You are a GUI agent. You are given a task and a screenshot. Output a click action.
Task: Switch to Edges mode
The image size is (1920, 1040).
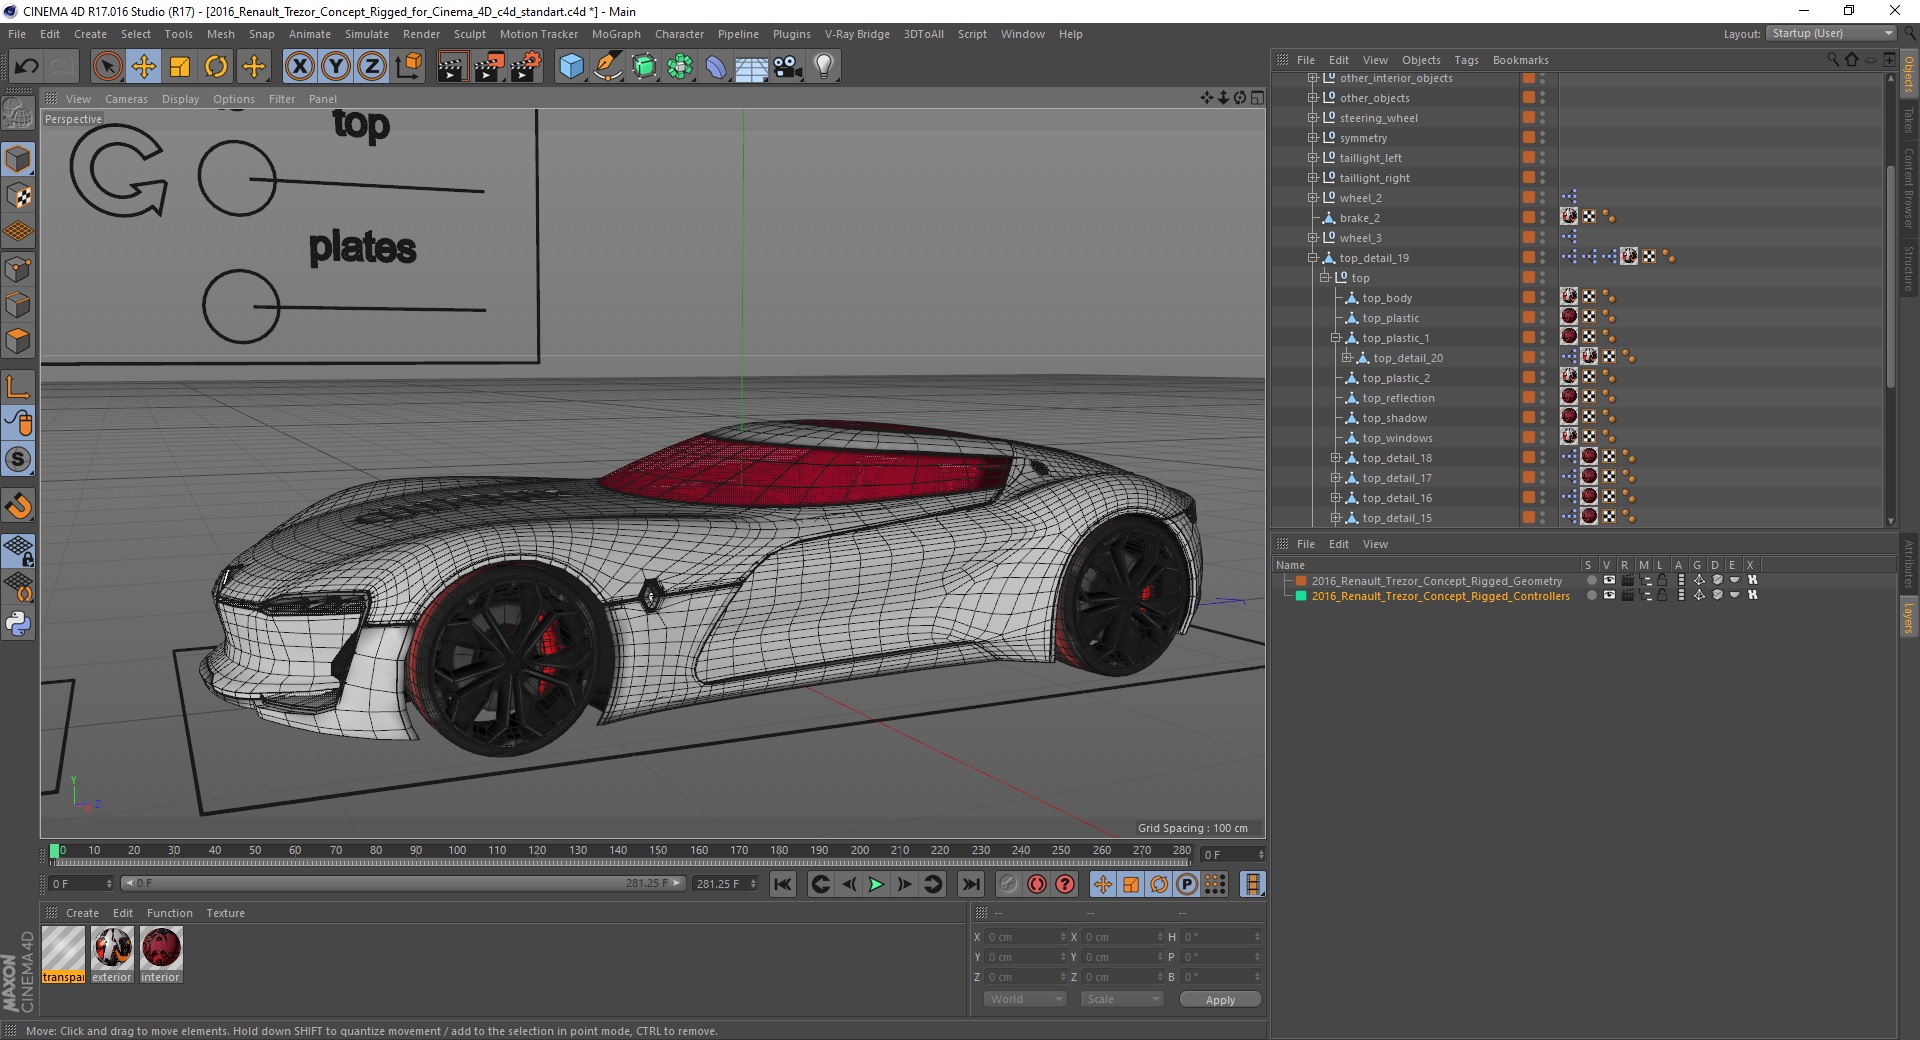pyautogui.click(x=18, y=305)
